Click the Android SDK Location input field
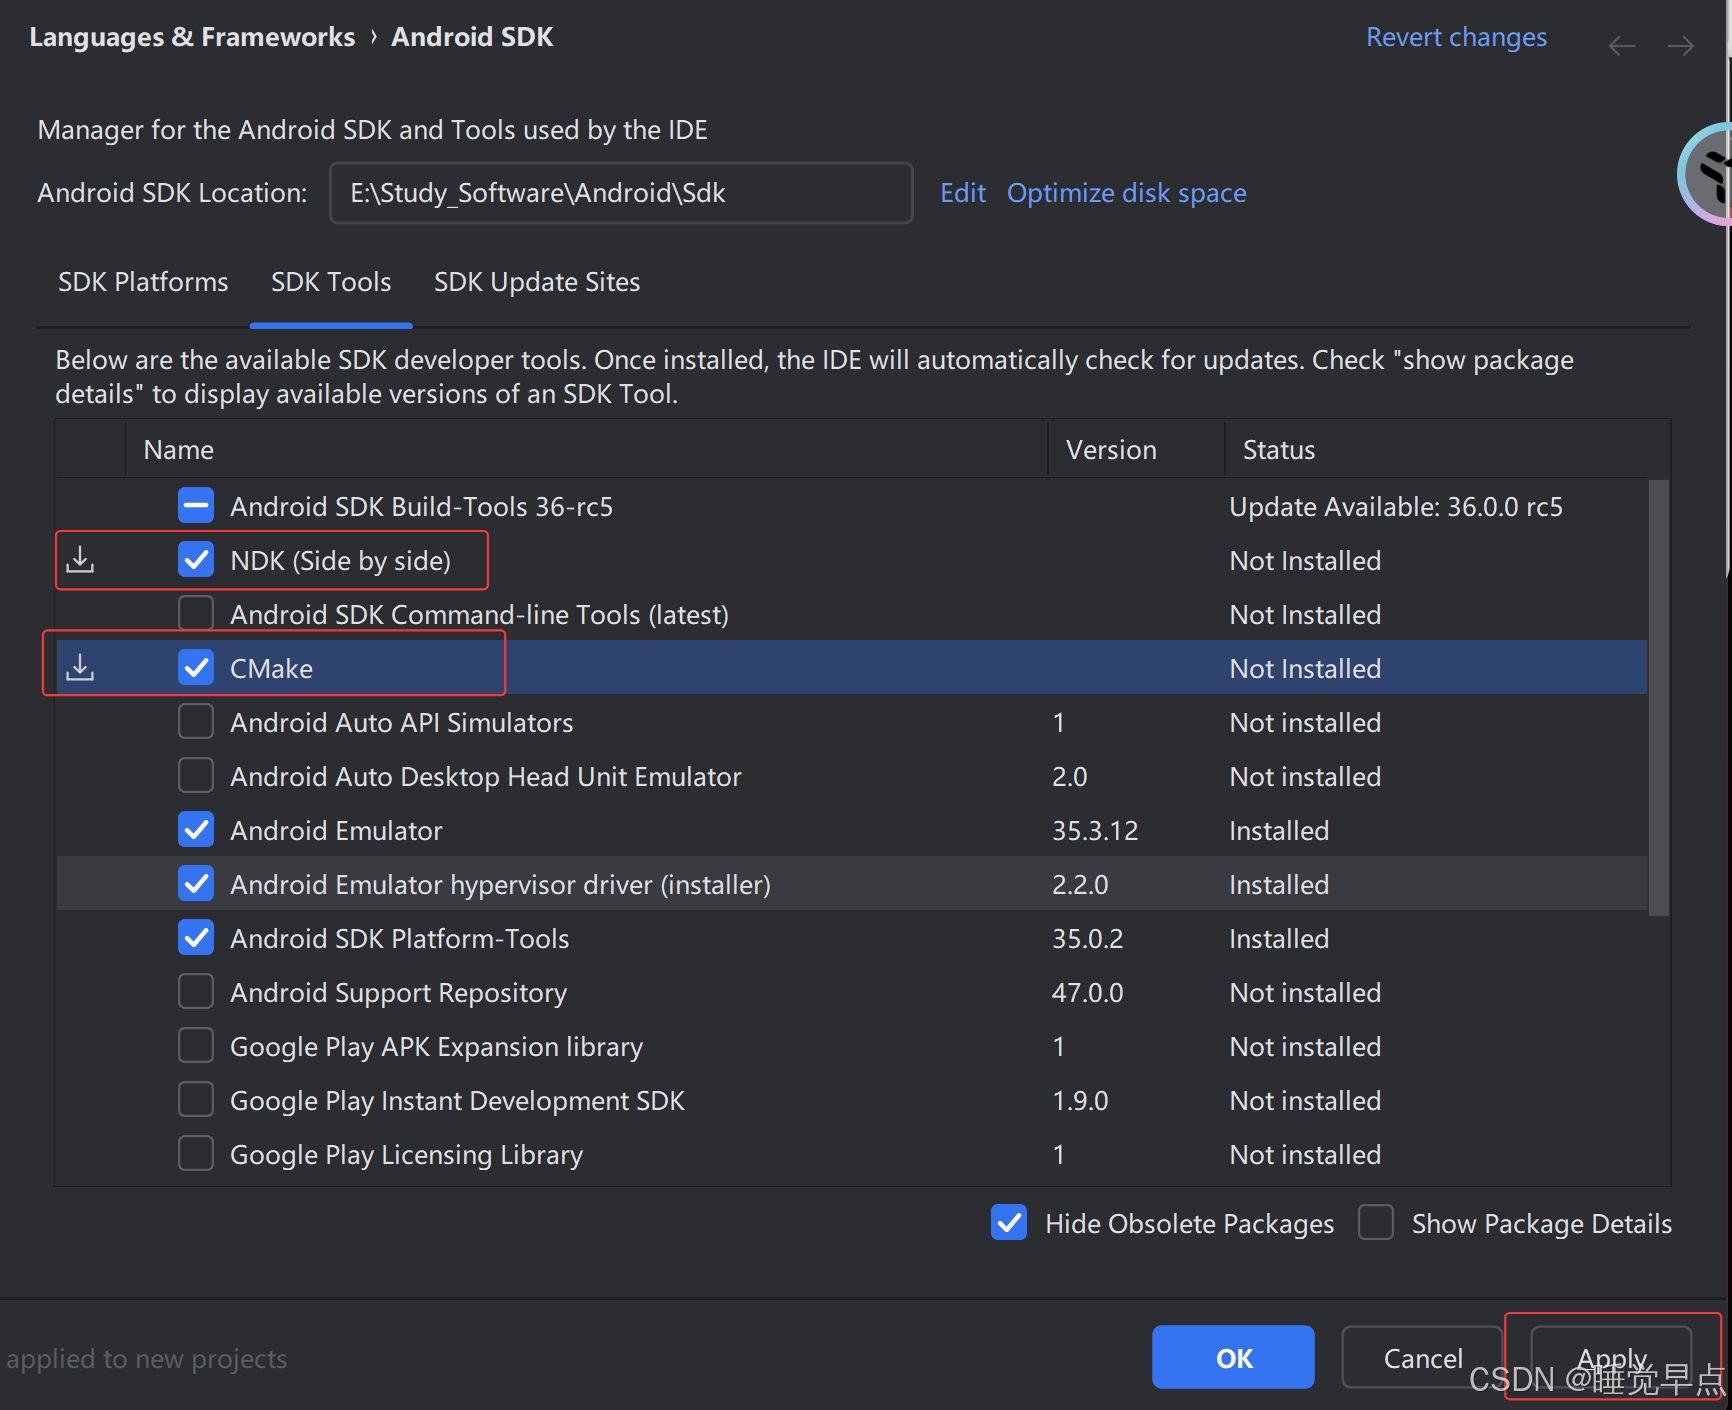 click(620, 193)
